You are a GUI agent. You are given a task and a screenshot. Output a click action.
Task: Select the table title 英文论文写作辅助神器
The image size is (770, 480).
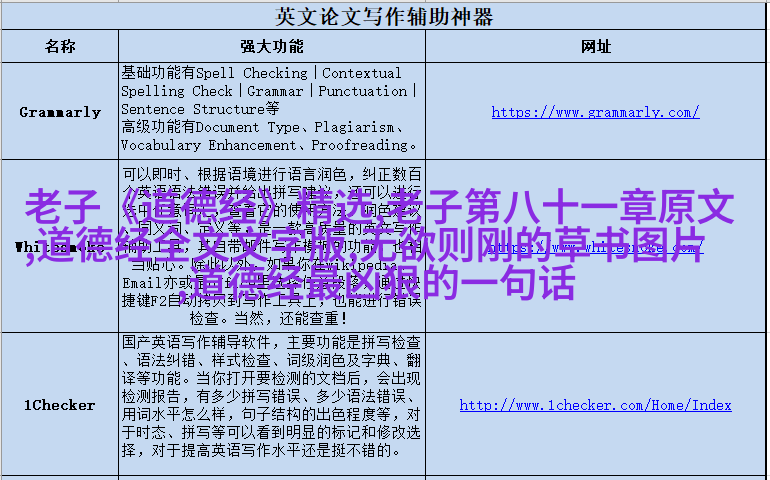click(x=384, y=17)
